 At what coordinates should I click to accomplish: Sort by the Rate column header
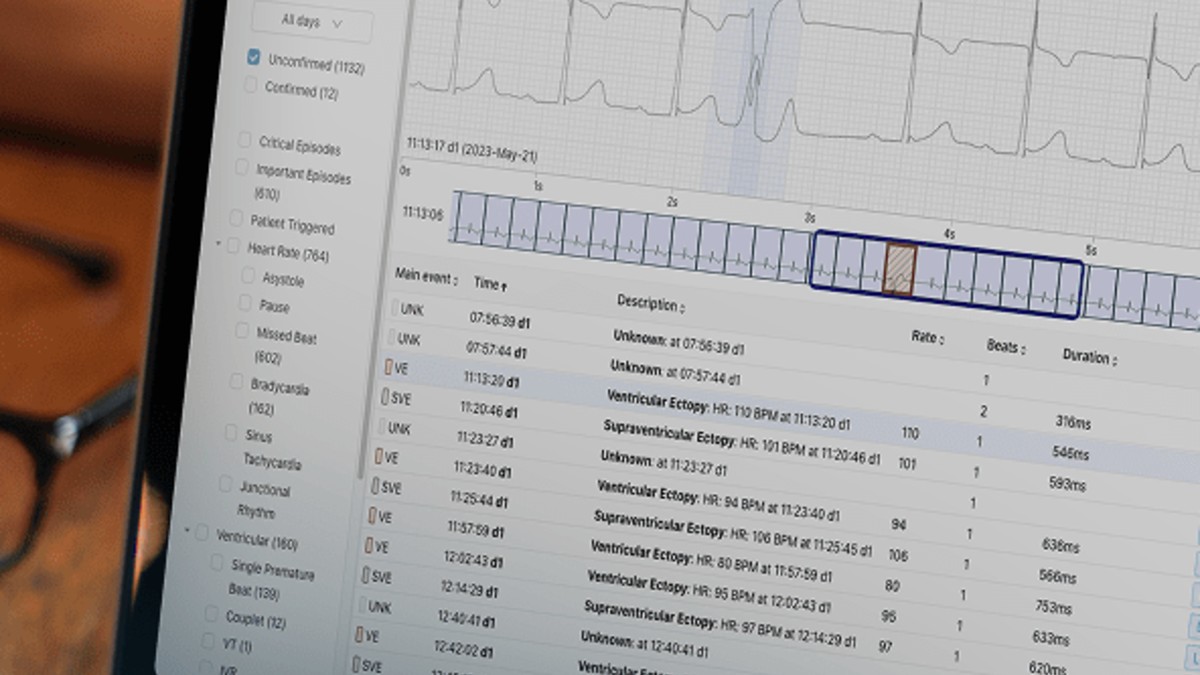(927, 338)
